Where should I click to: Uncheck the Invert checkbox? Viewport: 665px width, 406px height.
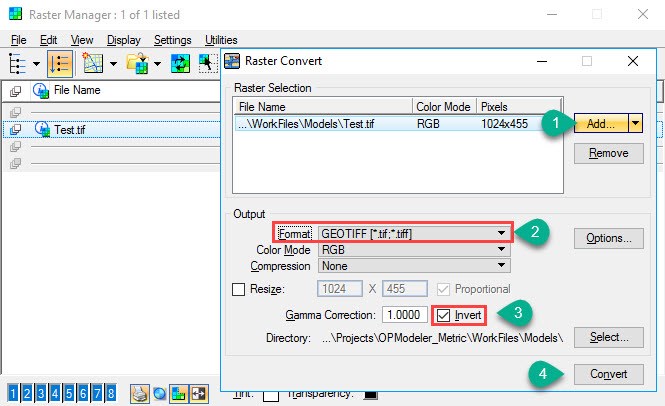pyautogui.click(x=444, y=315)
